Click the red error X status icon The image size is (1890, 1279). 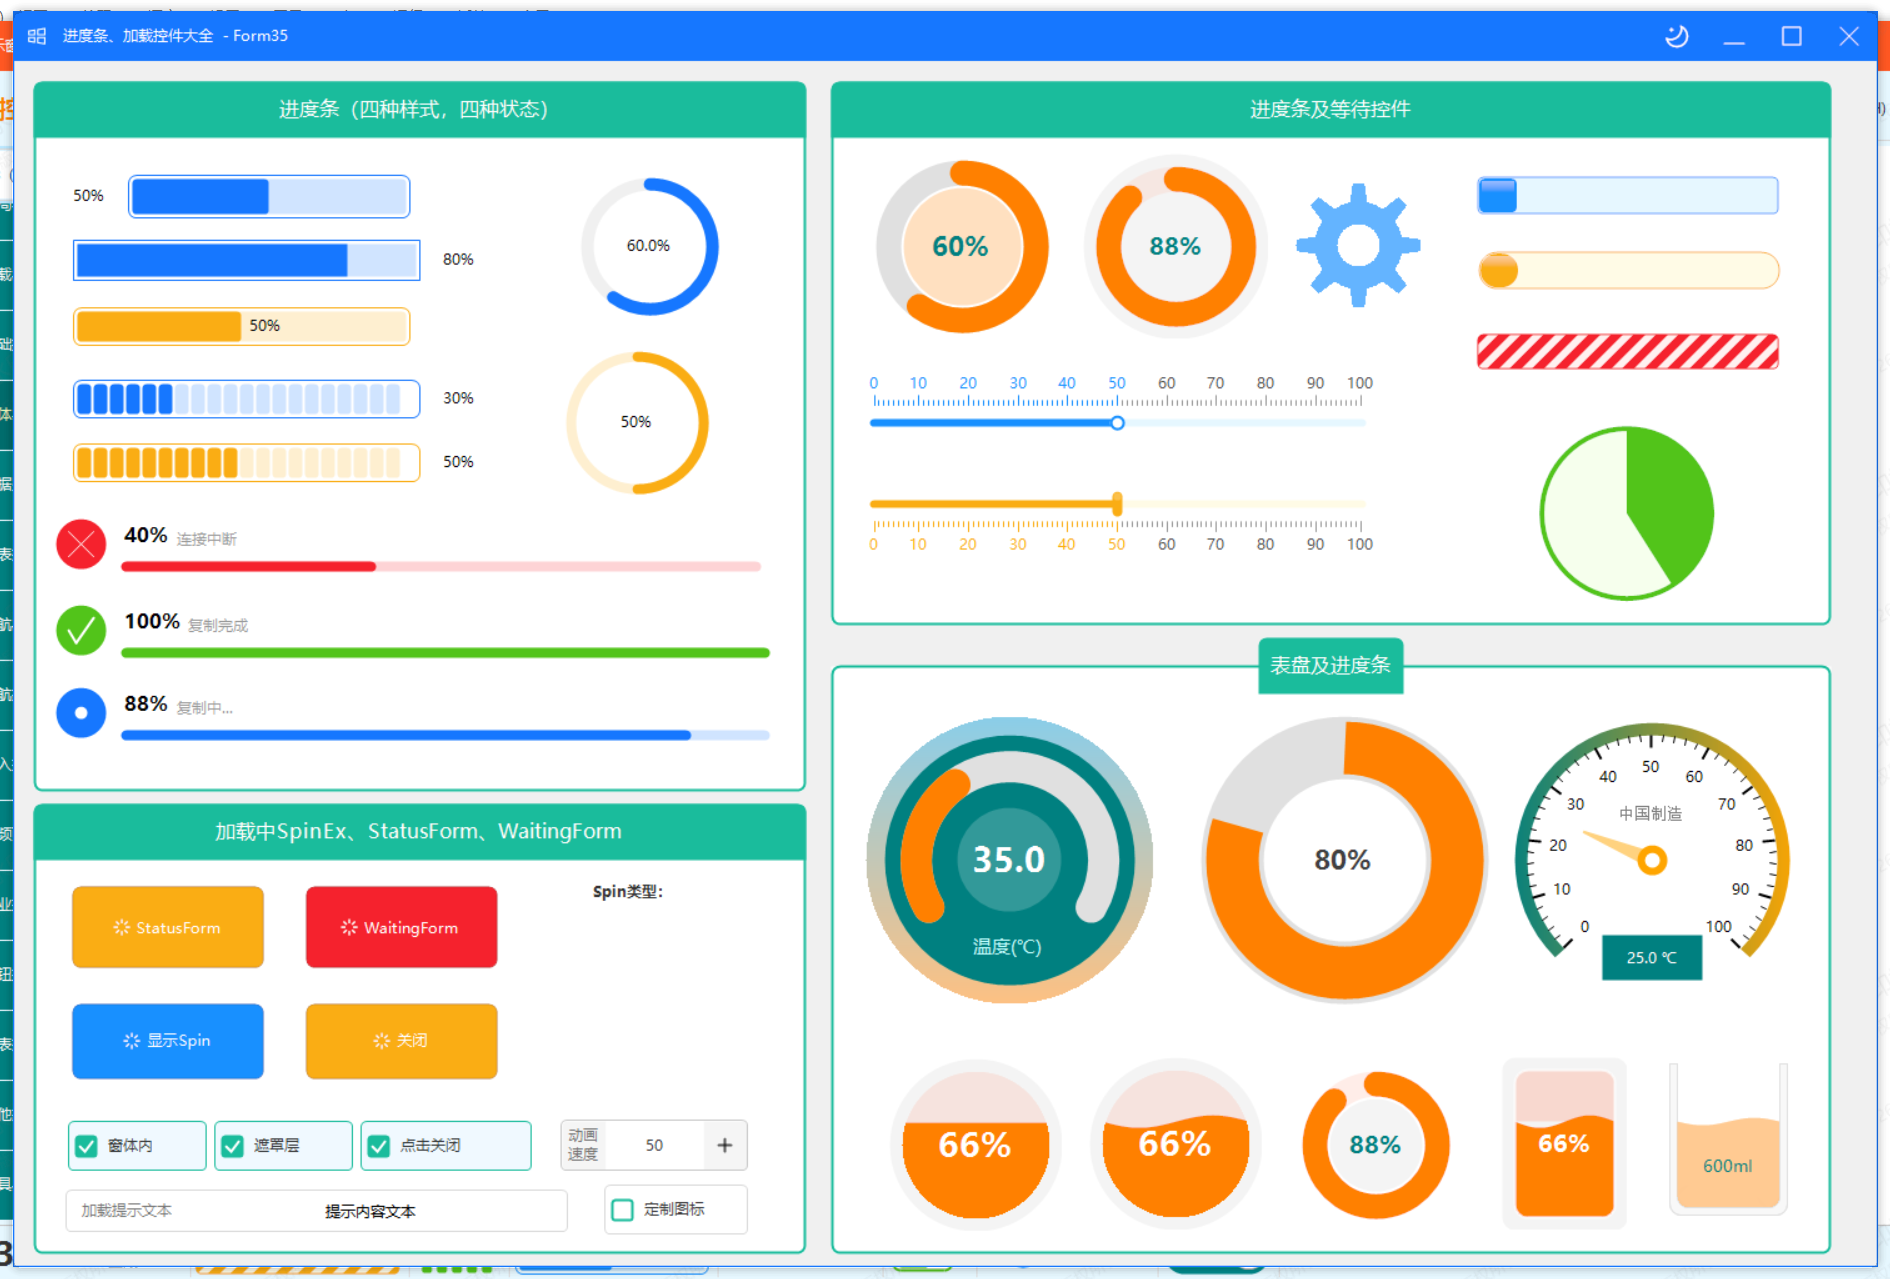[x=81, y=545]
